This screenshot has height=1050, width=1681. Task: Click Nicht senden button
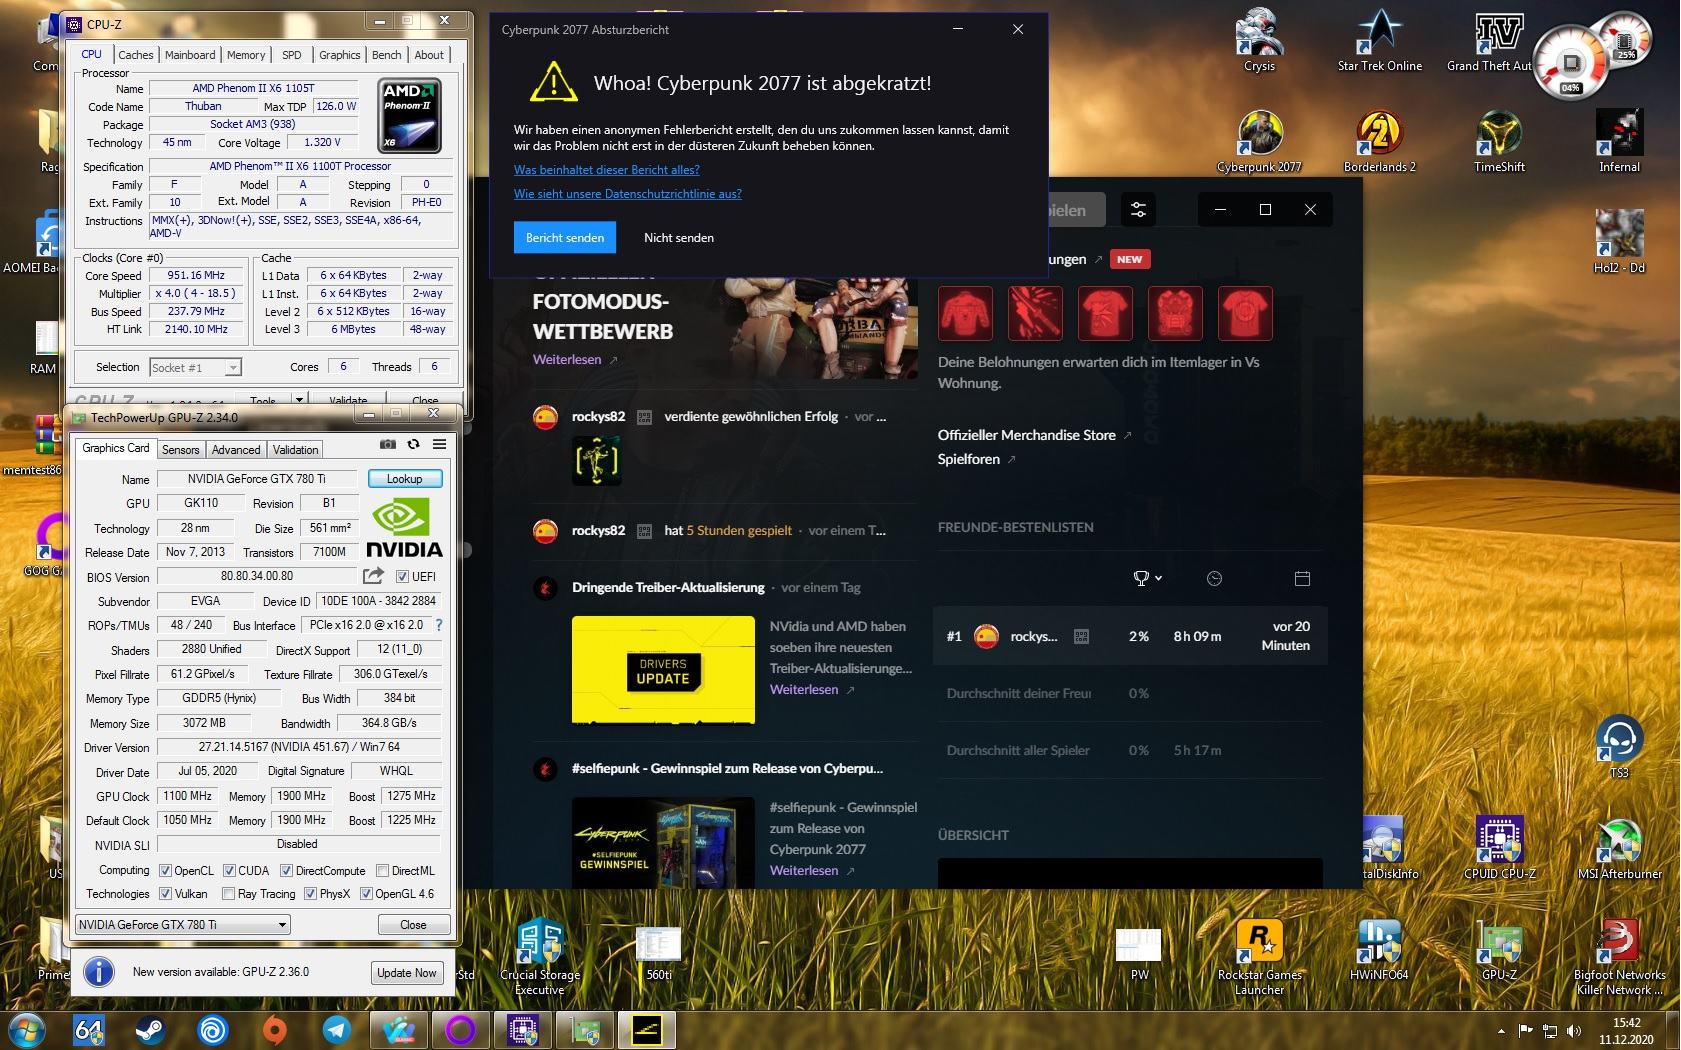click(x=679, y=238)
